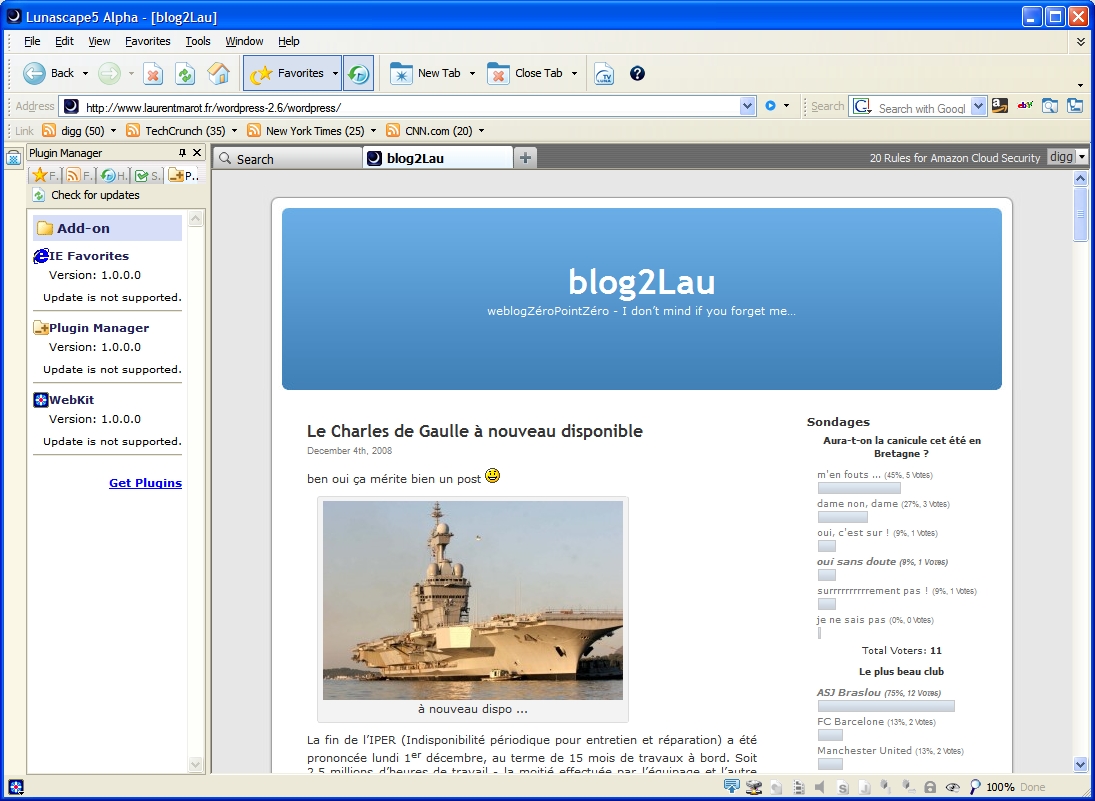Open the address bar URL dropdown
The image size is (1095, 801).
[x=747, y=106]
